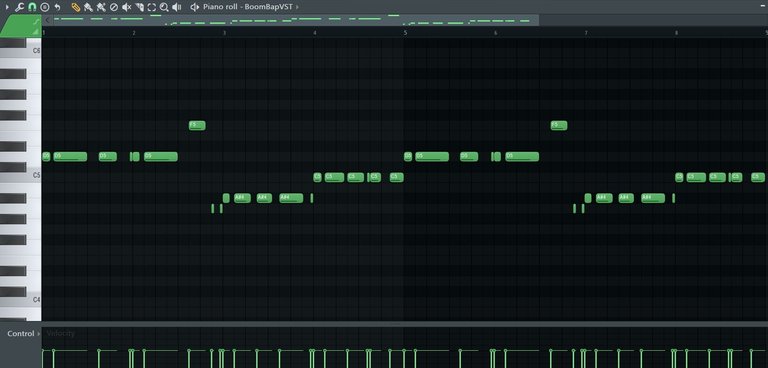
Task: Choose the Select tool
Action: pyautogui.click(x=151, y=7)
